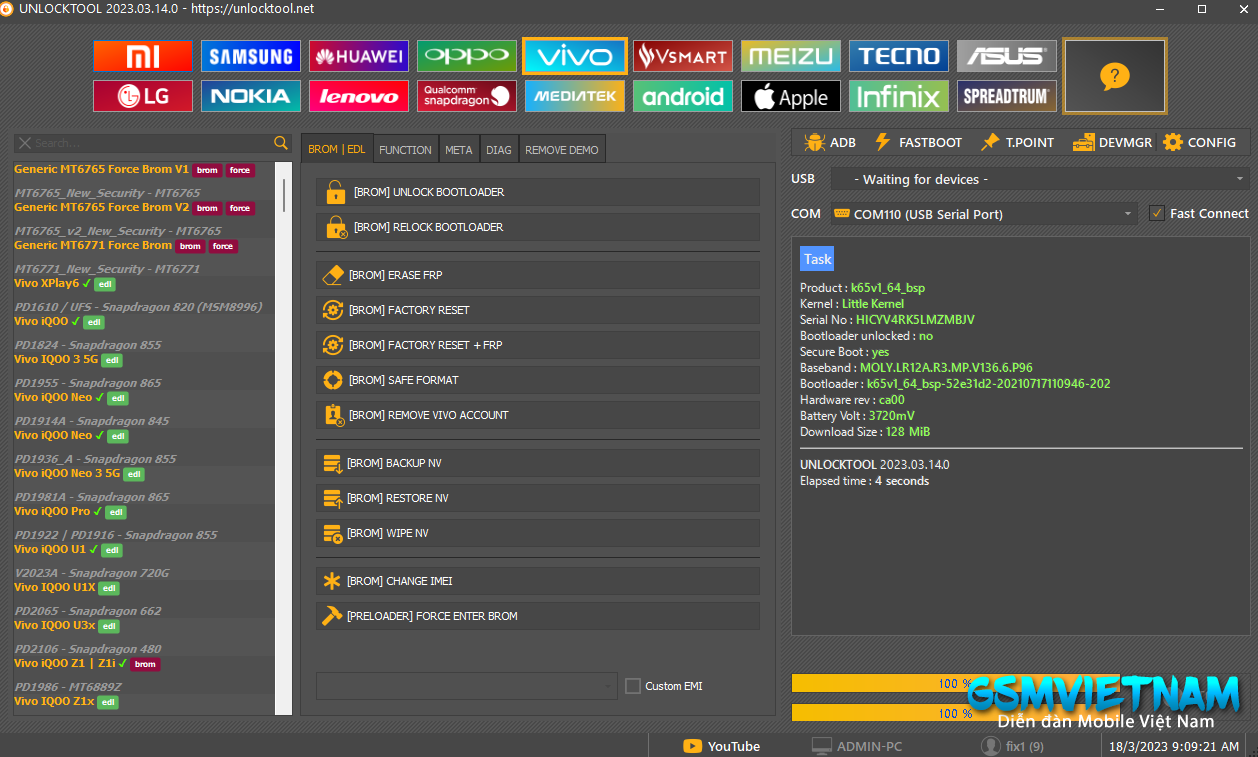Open the YouTube link in status bar
The width and height of the screenshot is (1258, 757).
click(721, 746)
